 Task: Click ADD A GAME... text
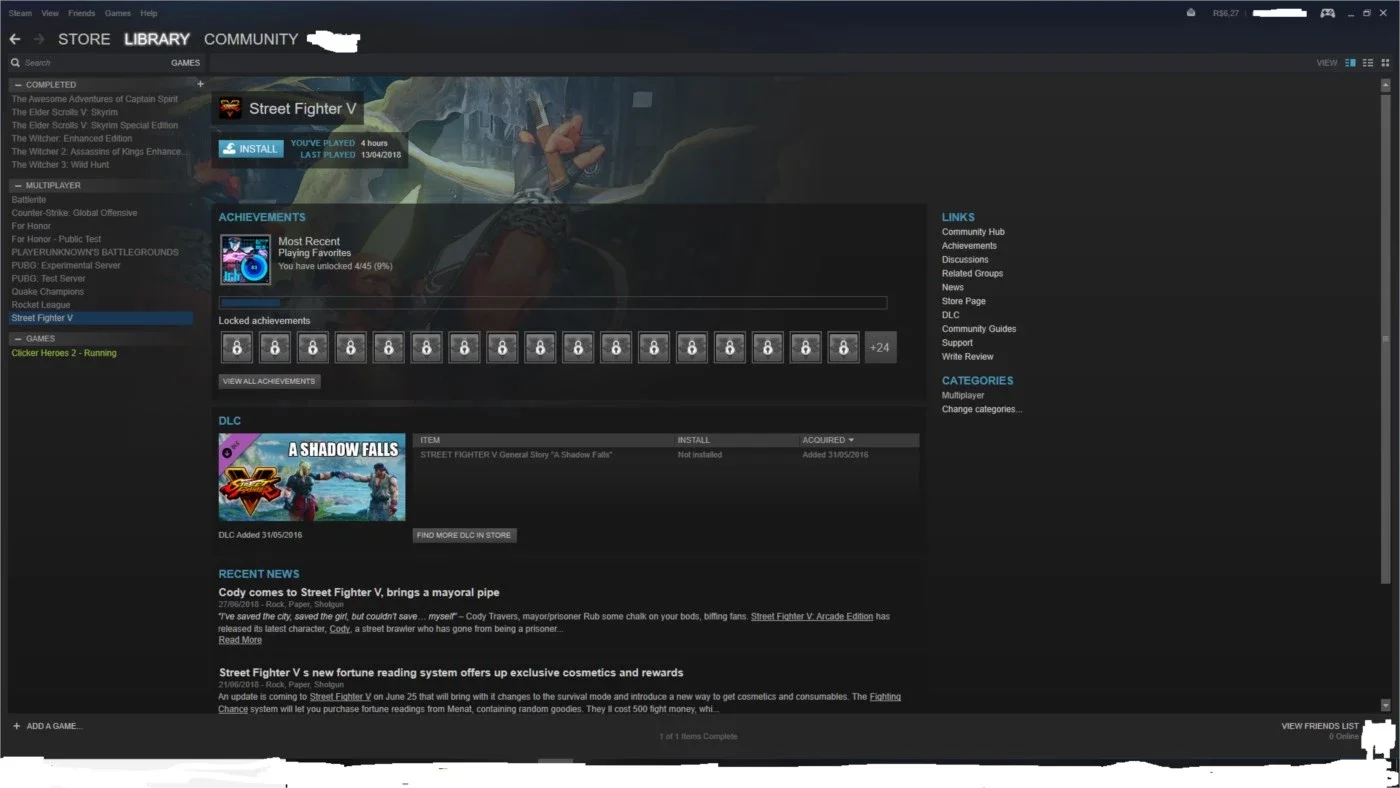click(54, 726)
